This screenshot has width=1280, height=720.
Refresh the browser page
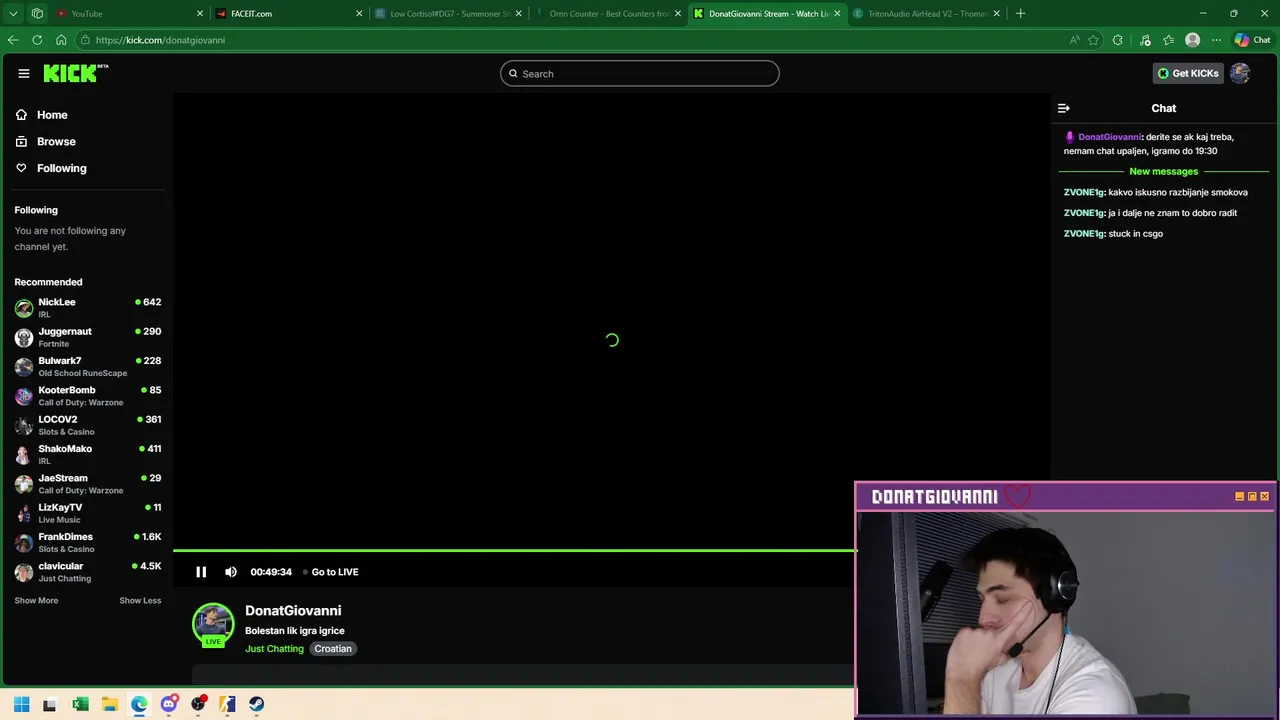tap(37, 40)
